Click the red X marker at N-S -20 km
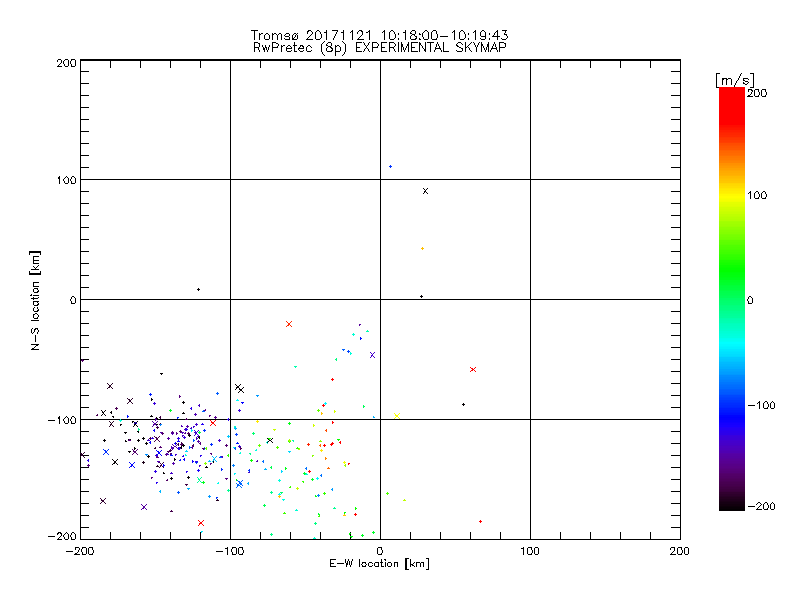Screen dimensions: 800x600 pyautogui.click(x=289, y=323)
